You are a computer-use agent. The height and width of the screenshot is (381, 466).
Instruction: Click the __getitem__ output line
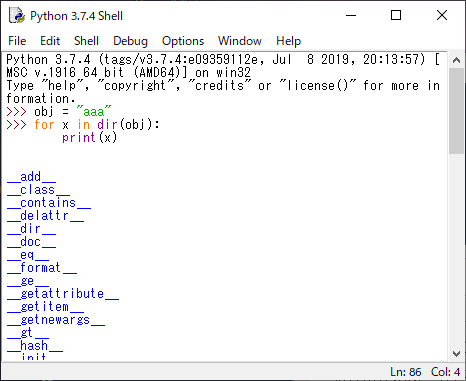(x=45, y=307)
